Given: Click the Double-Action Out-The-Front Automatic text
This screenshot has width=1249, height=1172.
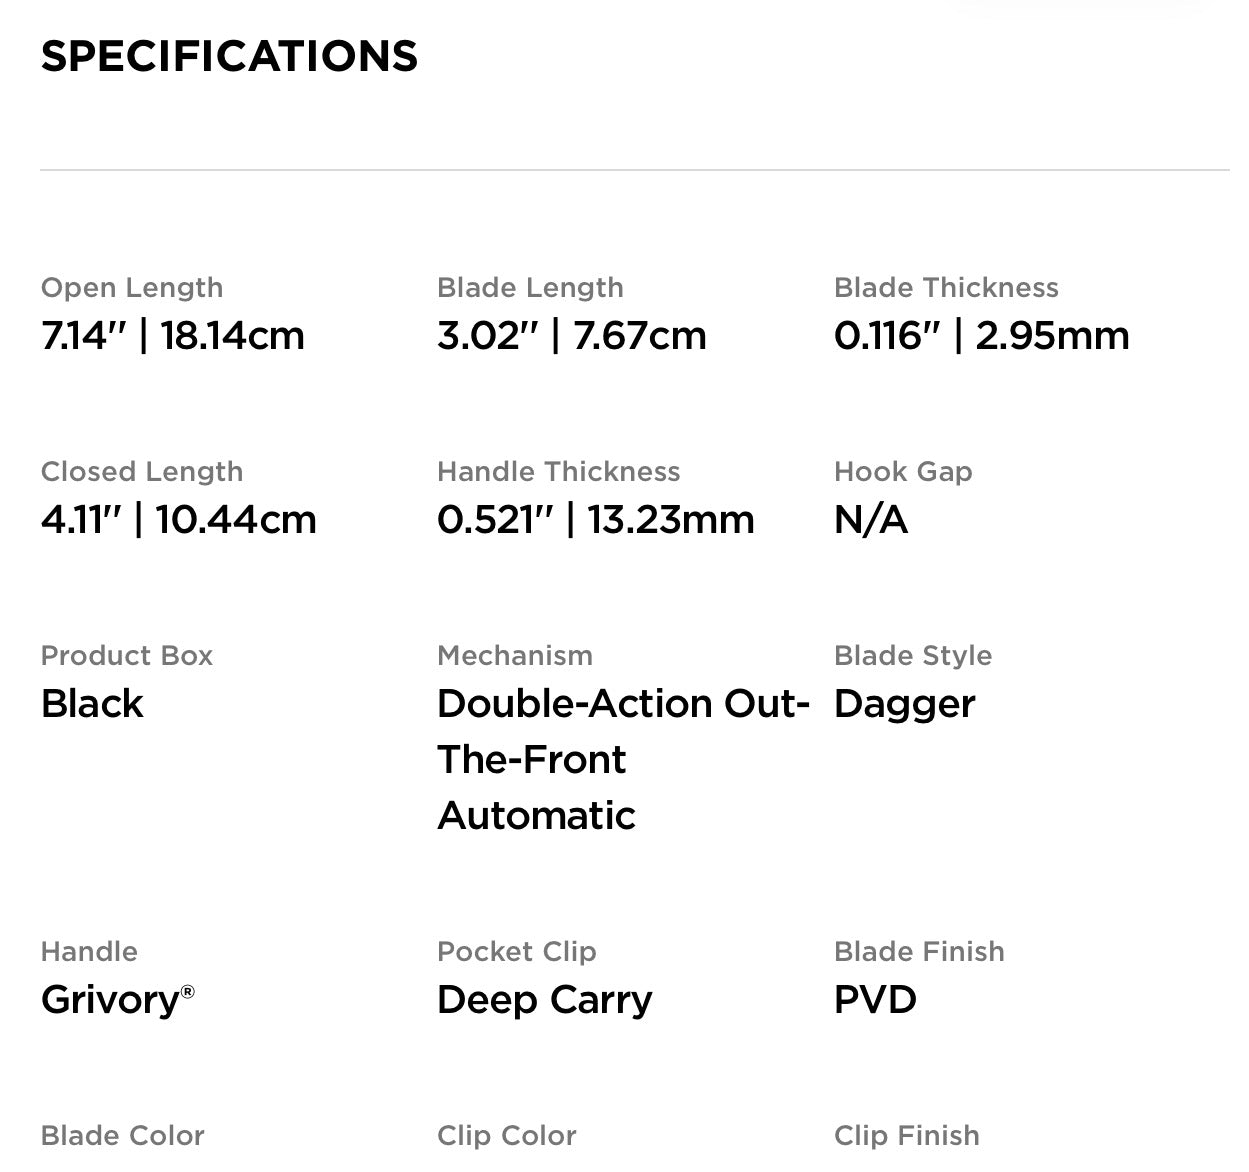Looking at the screenshot, I should click(622, 760).
